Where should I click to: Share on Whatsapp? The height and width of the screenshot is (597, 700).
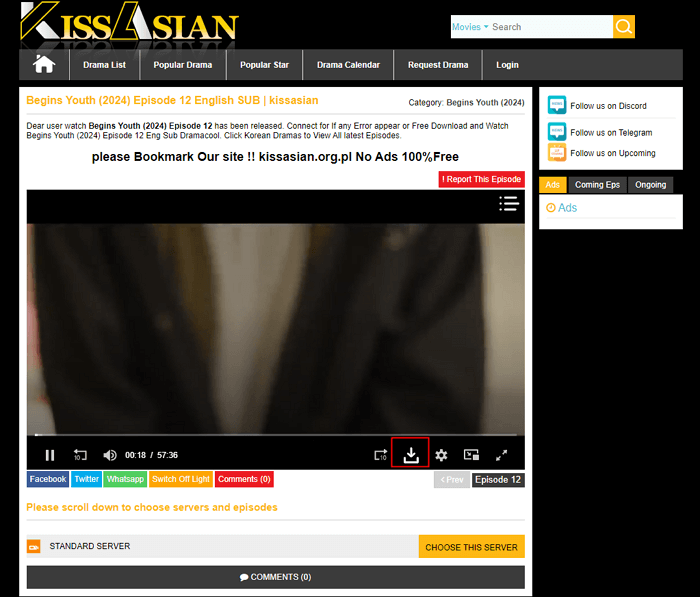coord(125,479)
